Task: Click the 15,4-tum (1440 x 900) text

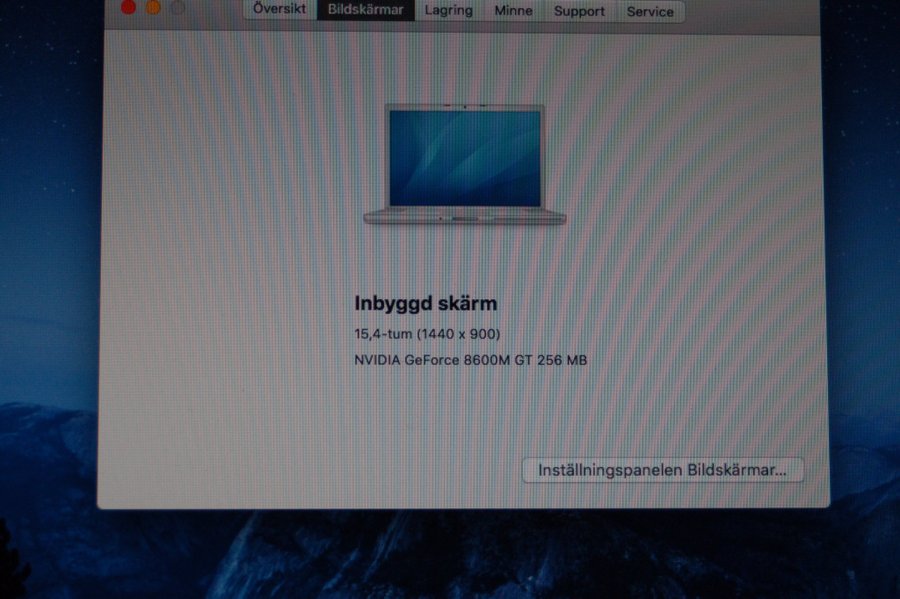Action: coord(427,333)
